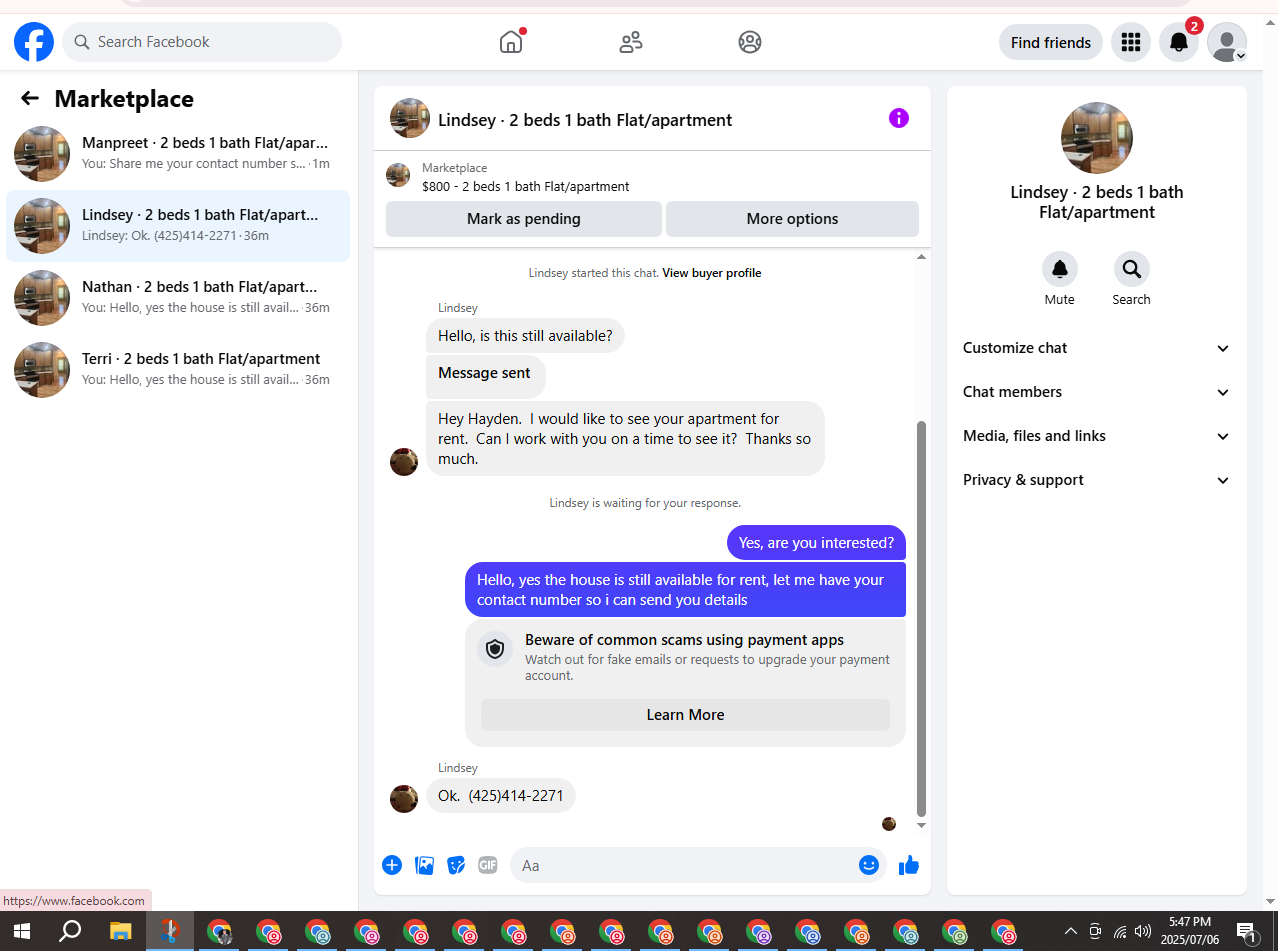The width and height of the screenshot is (1278, 951).
Task: Open the Windows notification center icon
Action: [x=1247, y=931]
